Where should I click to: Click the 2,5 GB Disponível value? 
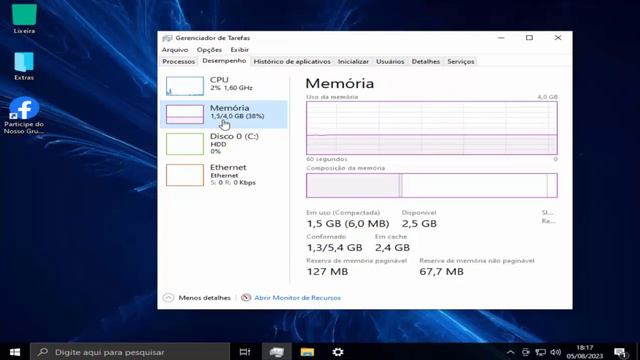(419, 224)
